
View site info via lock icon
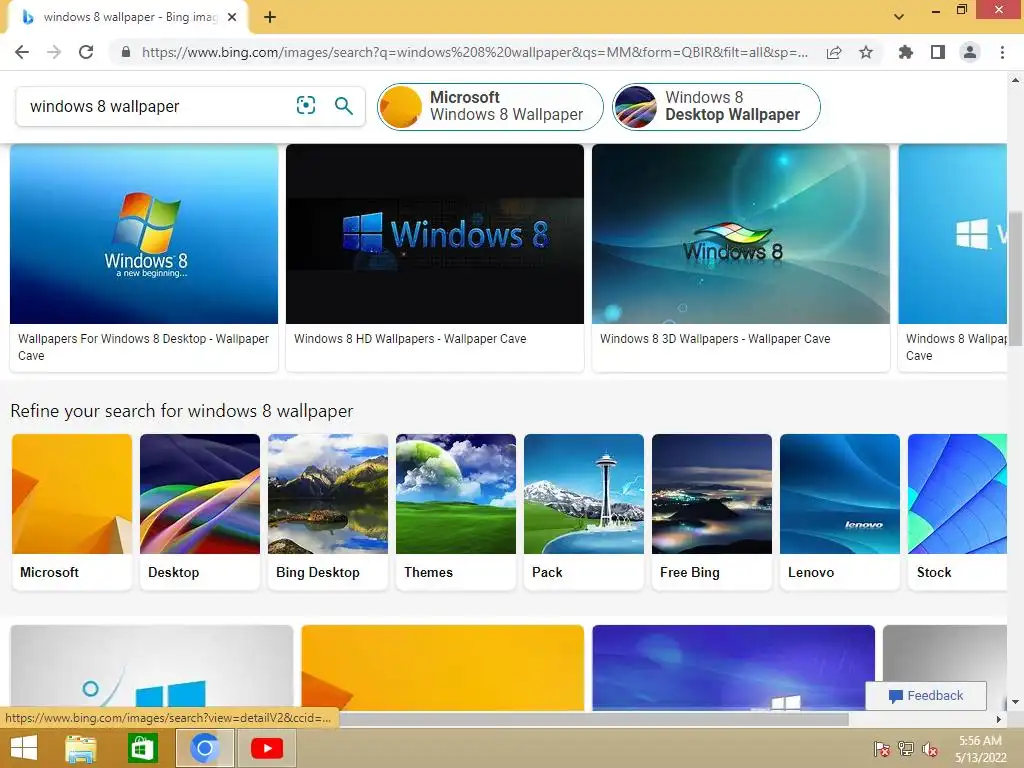coord(126,52)
